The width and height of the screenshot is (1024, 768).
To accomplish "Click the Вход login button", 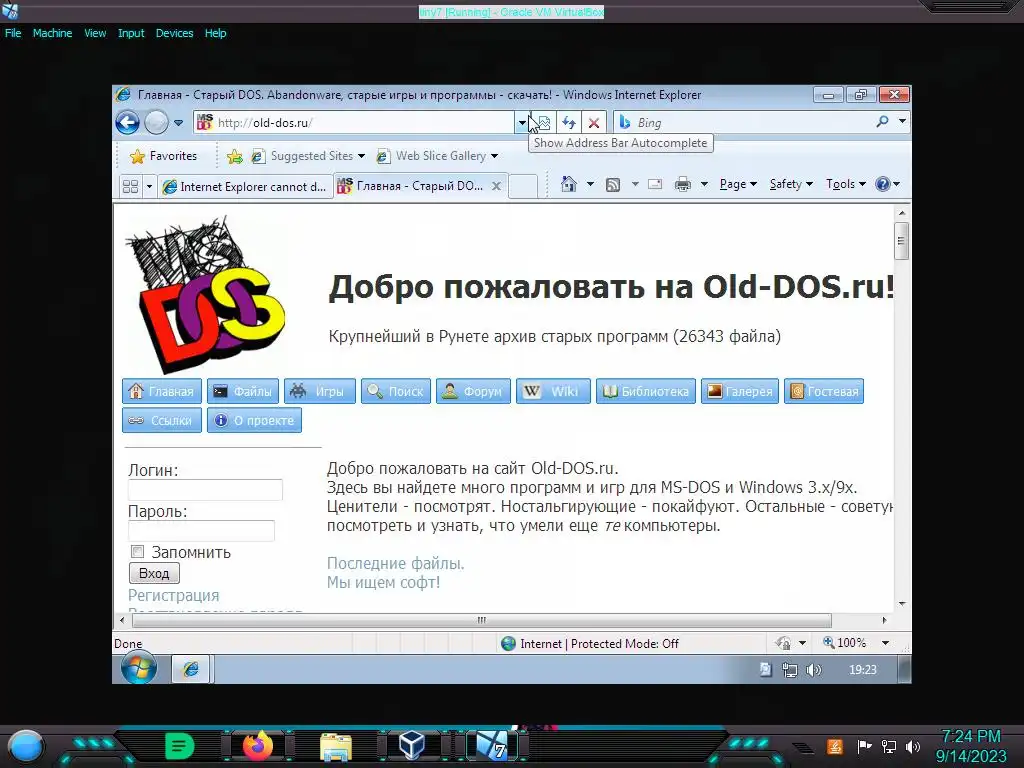I will point(154,573).
